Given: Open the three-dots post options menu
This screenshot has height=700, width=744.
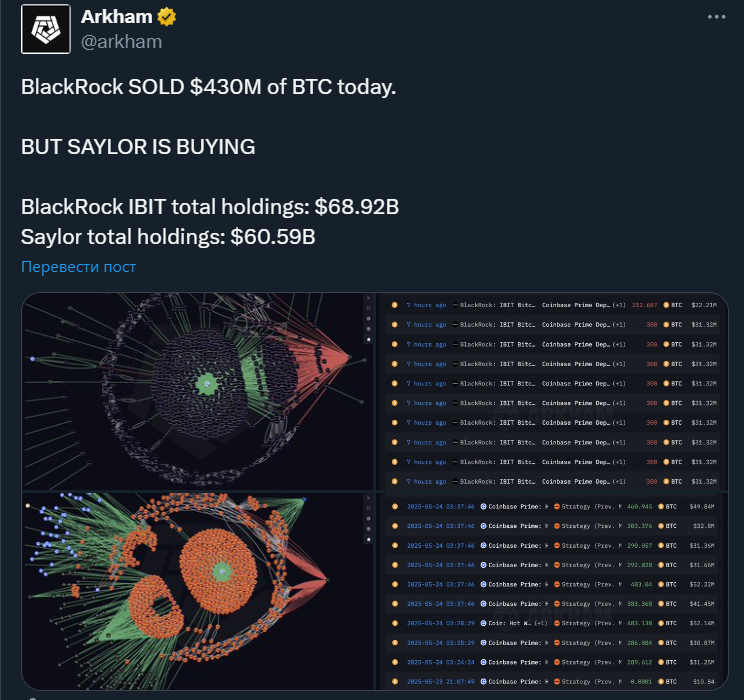Looking at the screenshot, I should (x=716, y=17).
